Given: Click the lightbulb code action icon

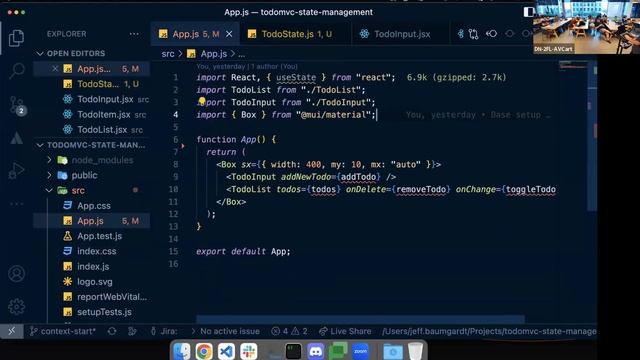Looking at the screenshot, I should pos(202,101).
